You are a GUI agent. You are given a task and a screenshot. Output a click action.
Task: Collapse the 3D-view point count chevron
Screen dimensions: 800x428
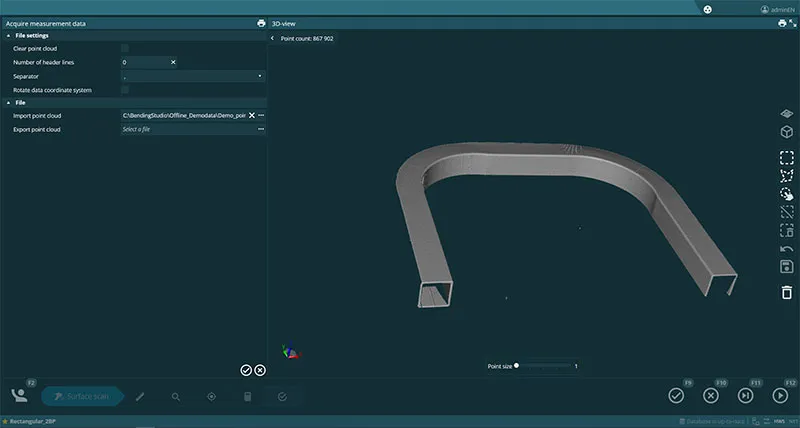click(273, 38)
